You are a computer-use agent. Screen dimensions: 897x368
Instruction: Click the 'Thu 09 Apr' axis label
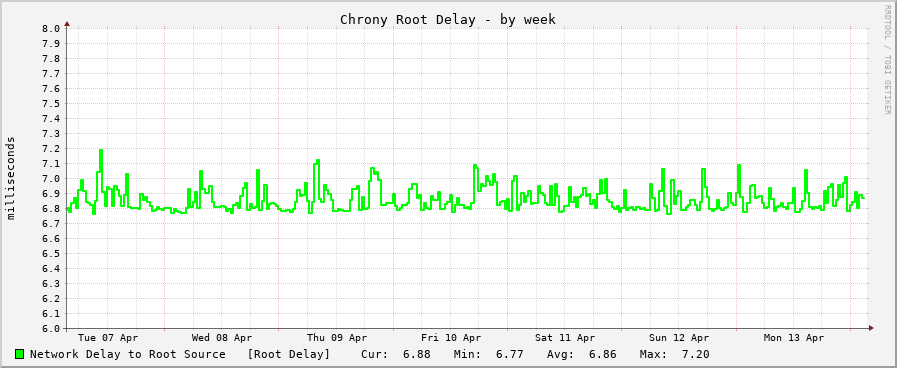coord(336,338)
